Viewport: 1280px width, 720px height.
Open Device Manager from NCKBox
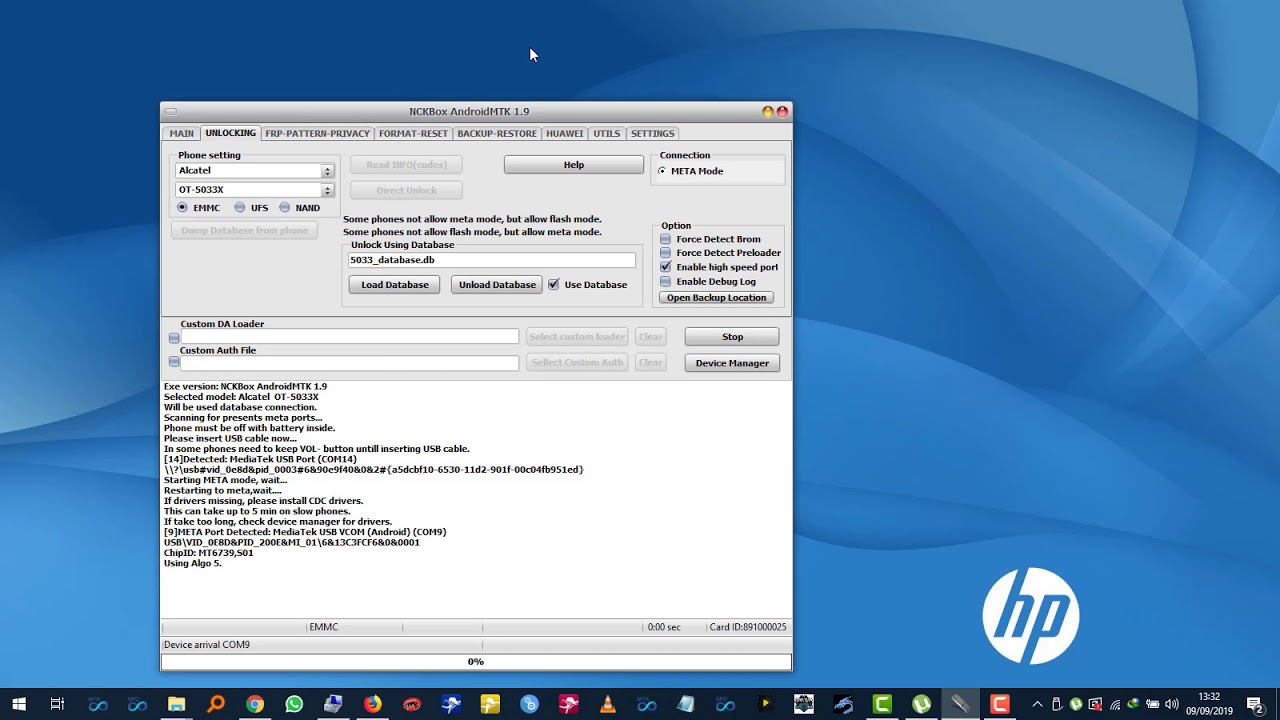click(732, 363)
